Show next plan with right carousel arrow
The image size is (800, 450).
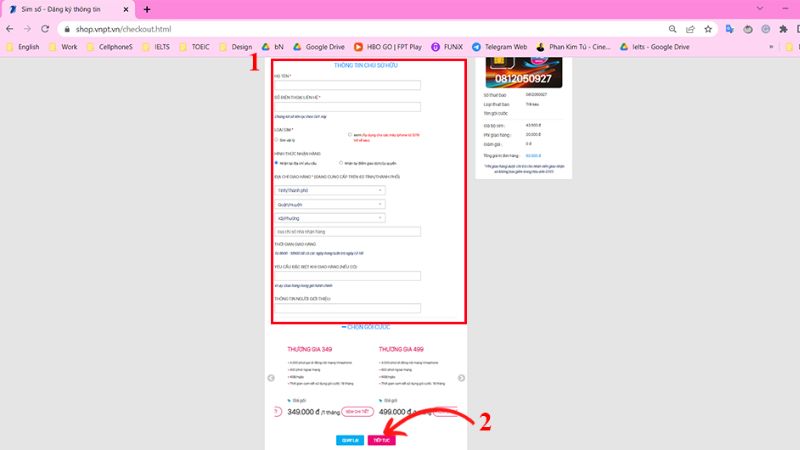pos(461,378)
